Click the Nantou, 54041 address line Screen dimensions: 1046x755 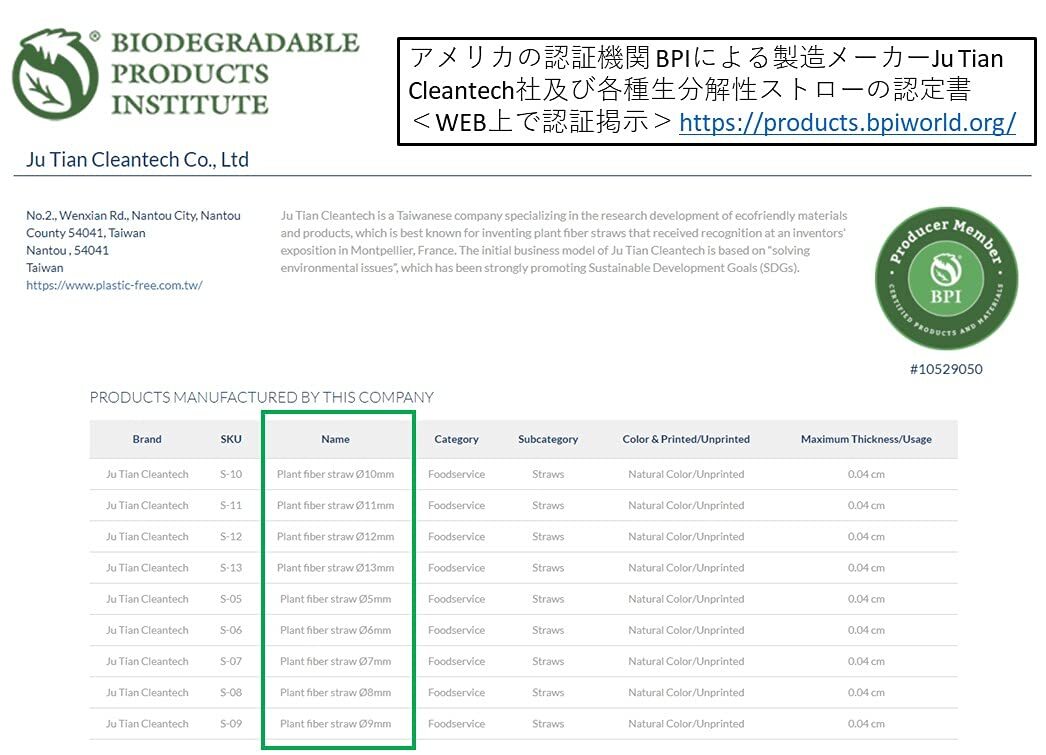pos(67,250)
